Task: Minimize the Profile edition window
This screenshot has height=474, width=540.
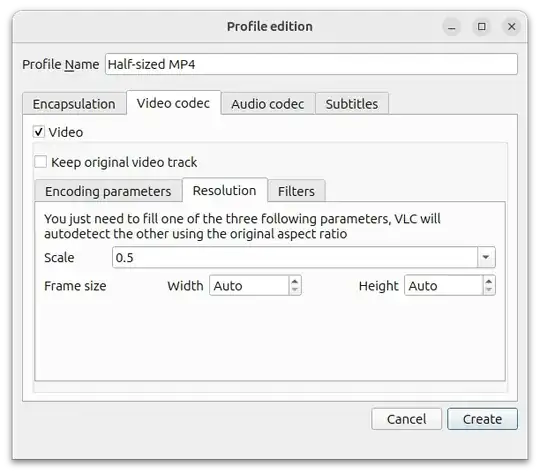Action: (451, 27)
